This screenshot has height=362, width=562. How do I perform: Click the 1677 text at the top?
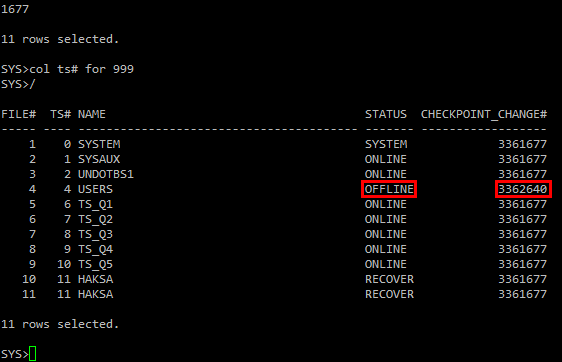point(15,9)
